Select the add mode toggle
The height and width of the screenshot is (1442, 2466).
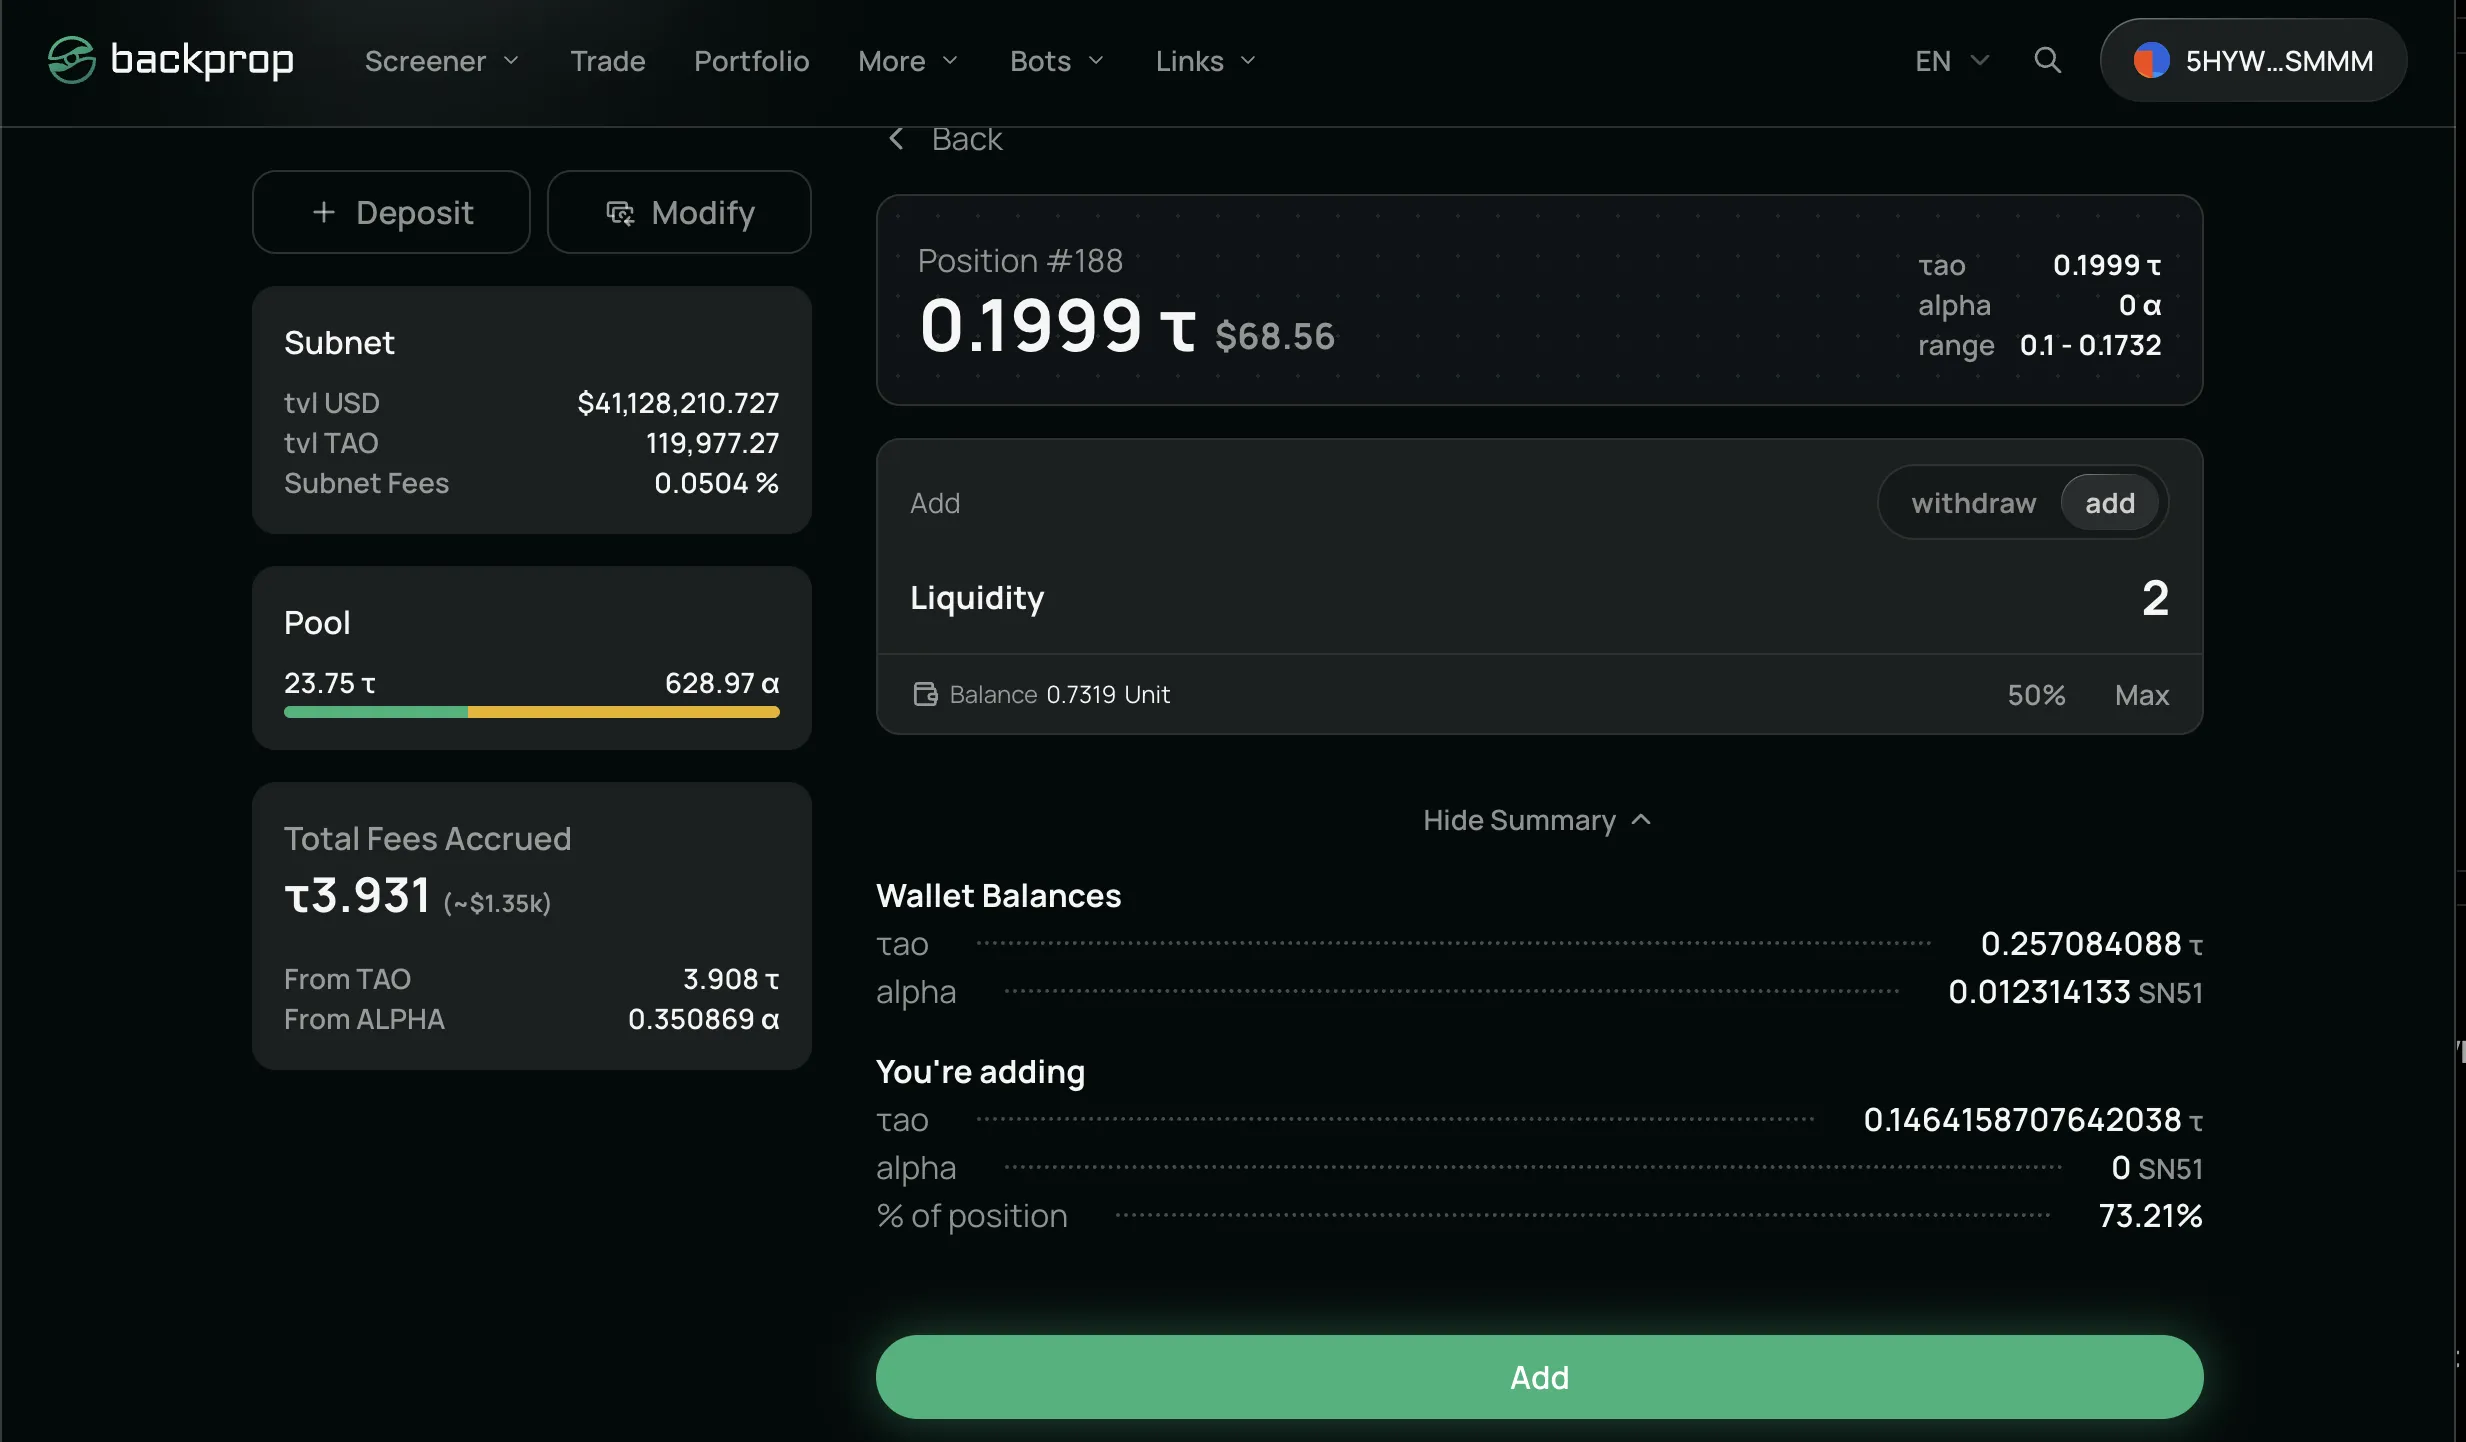pos(2110,503)
